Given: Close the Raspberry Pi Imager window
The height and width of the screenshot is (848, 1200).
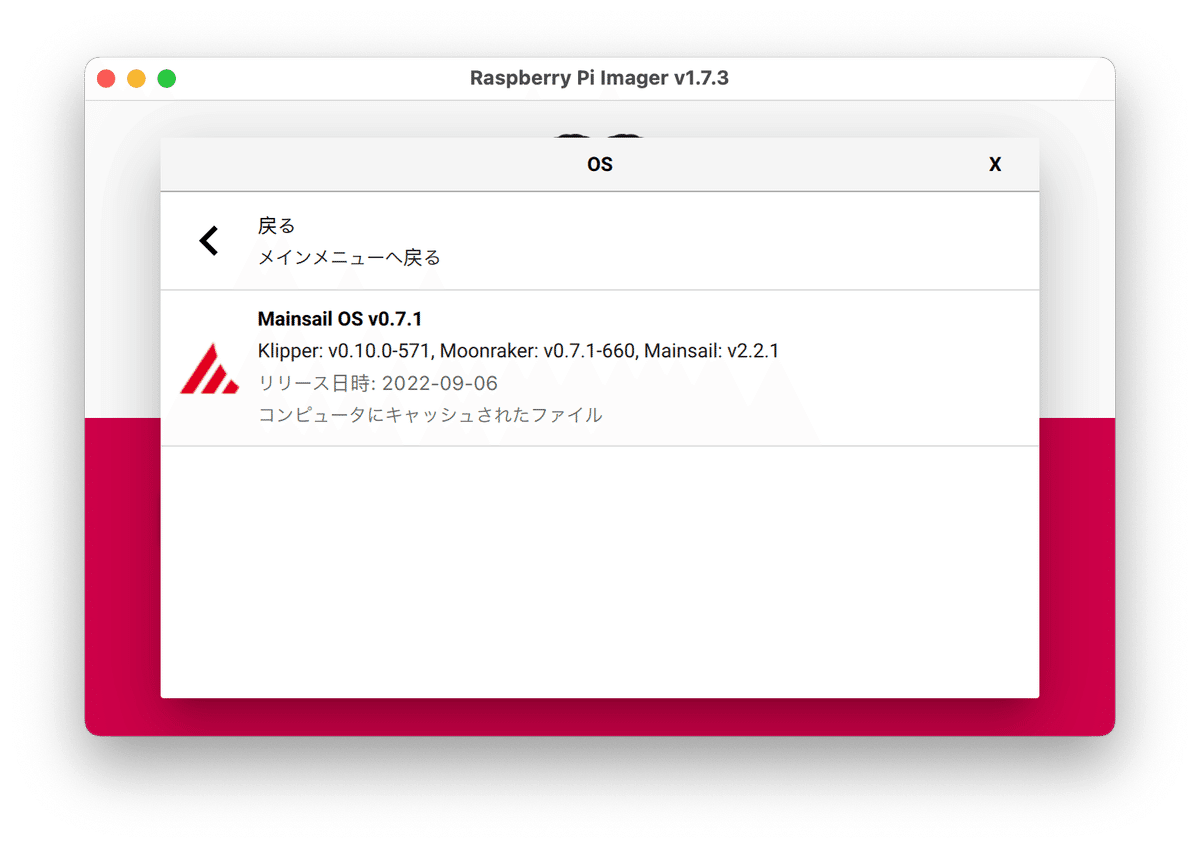Looking at the screenshot, I should point(106,78).
